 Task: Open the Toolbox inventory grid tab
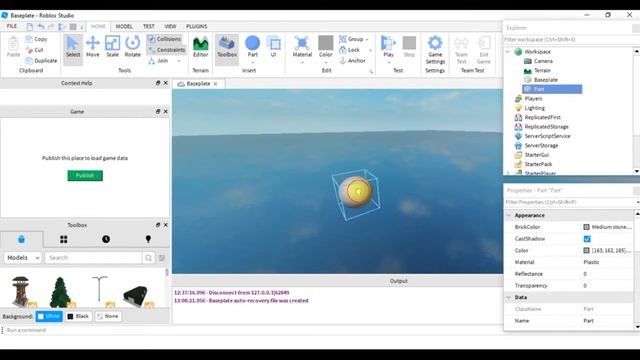point(64,239)
